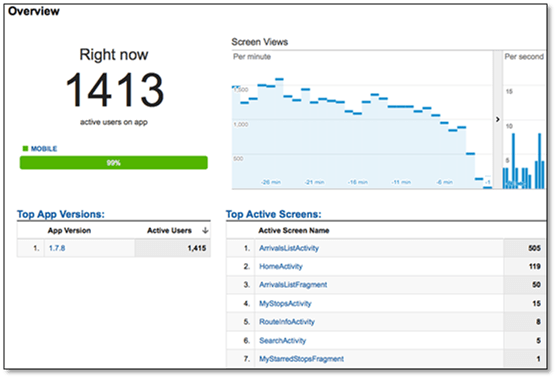
Task: Click the -21 min marker on chart
Action: (314, 182)
